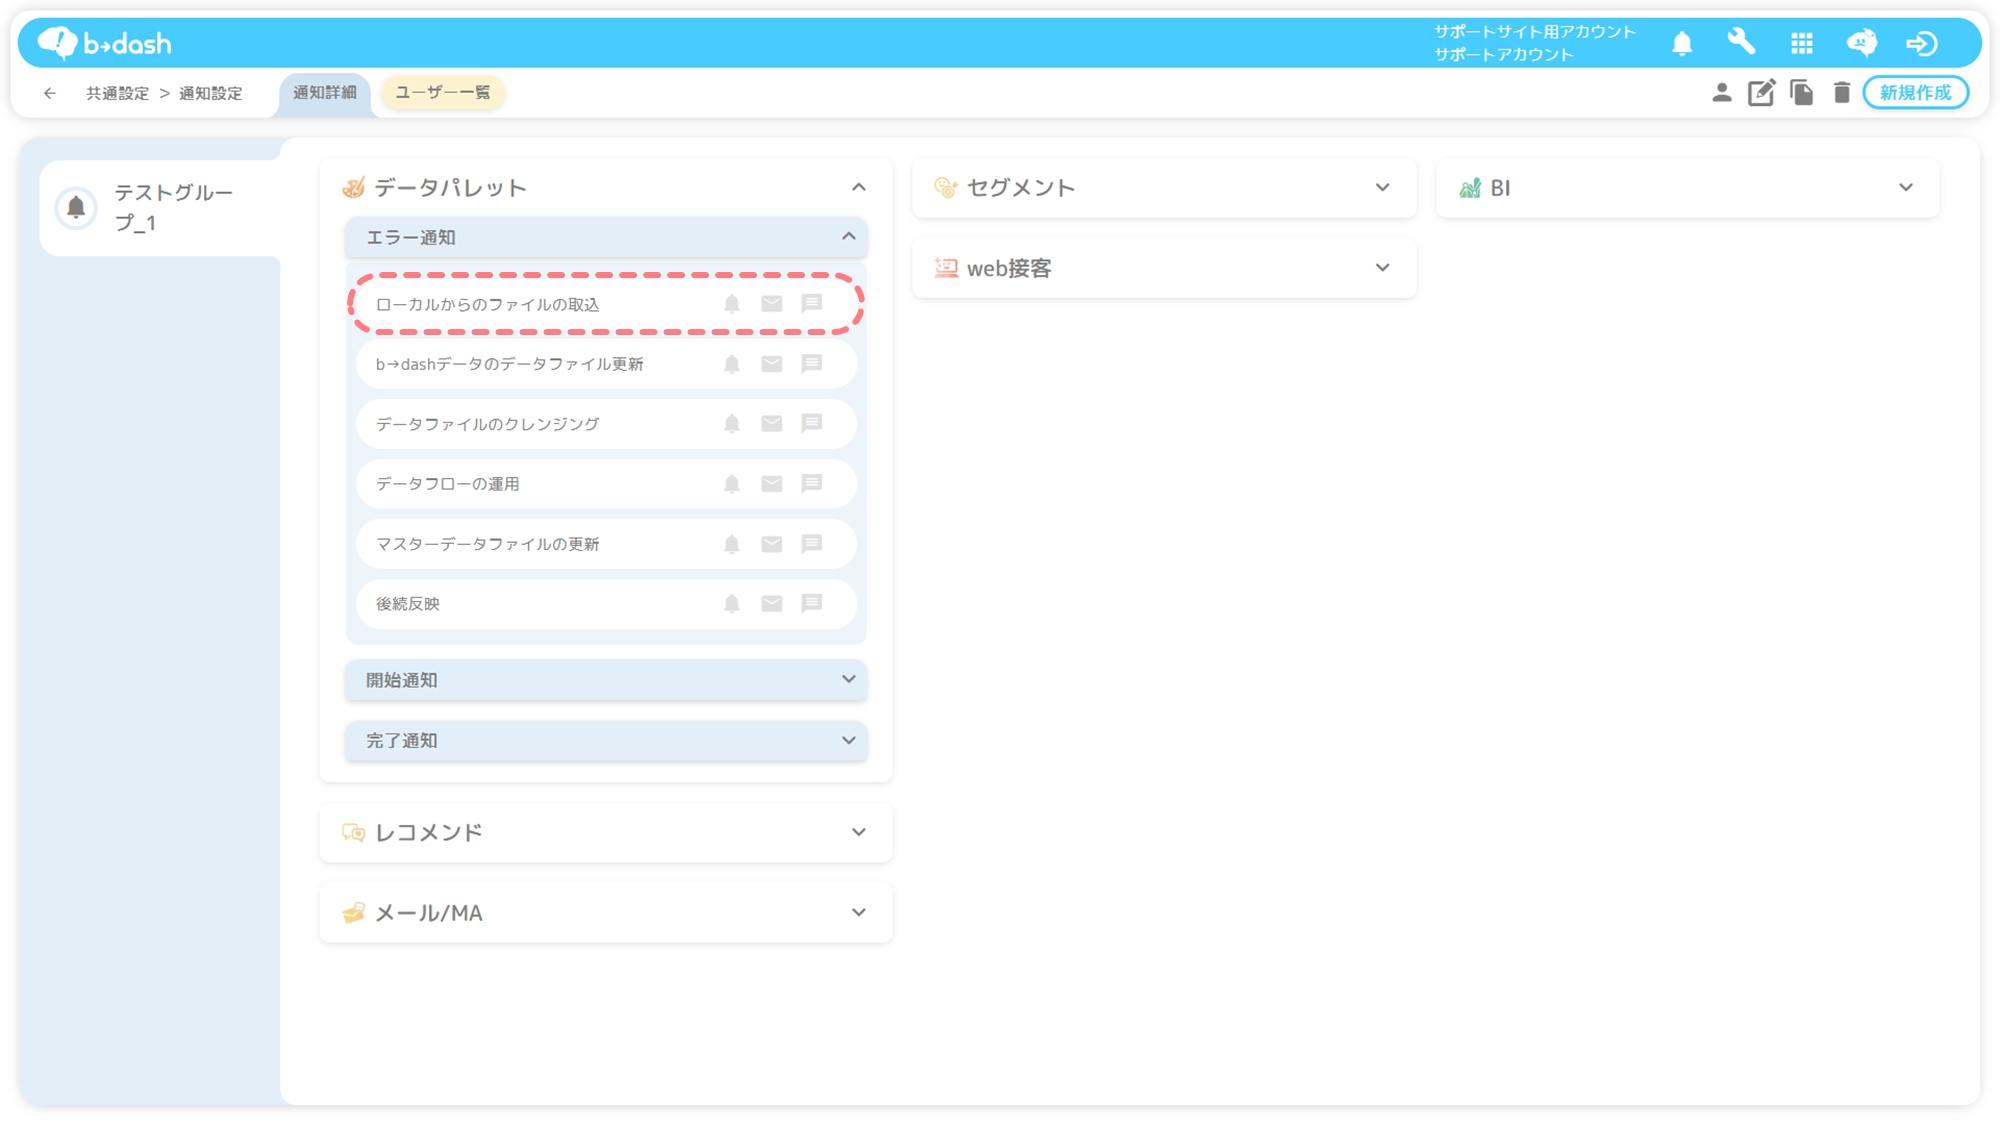The height and width of the screenshot is (1125, 2000).
Task: Click the logout arrow icon in the header
Action: pos(1922,43)
